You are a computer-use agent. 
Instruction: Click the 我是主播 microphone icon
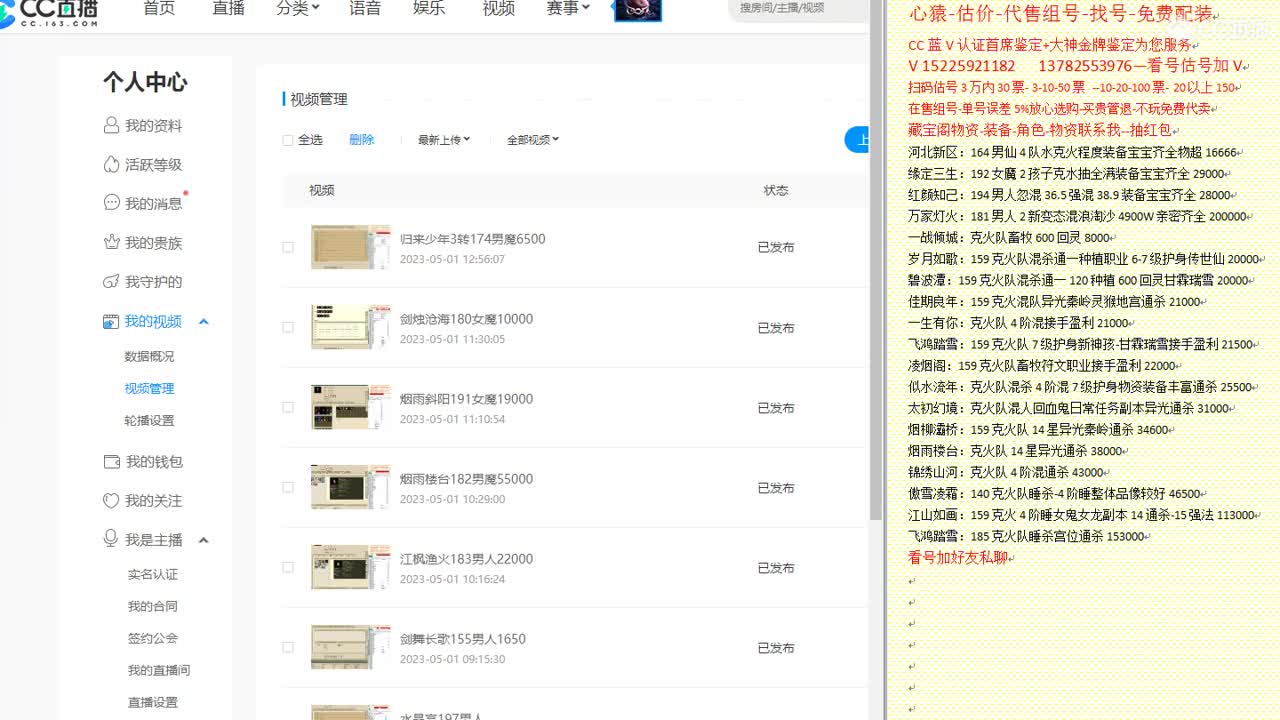click(111, 539)
